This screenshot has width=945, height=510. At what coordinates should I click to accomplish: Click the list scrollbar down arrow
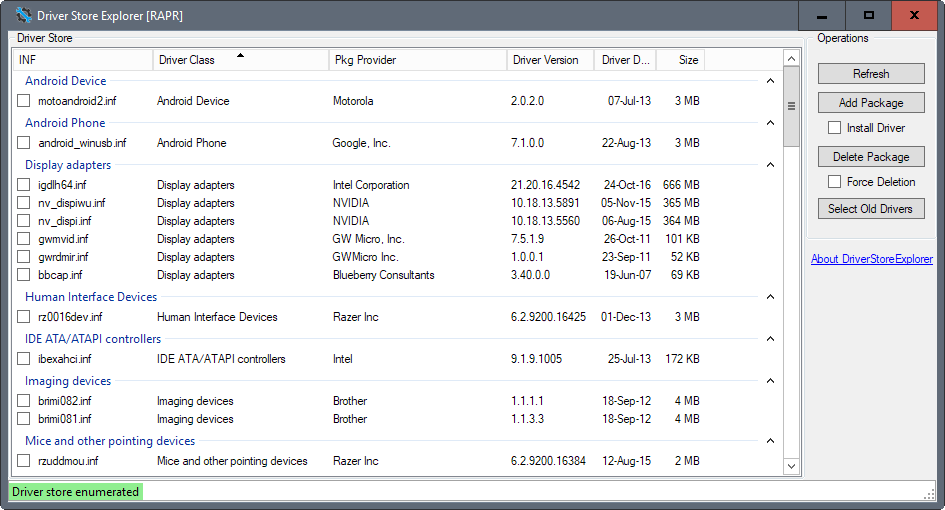791,466
